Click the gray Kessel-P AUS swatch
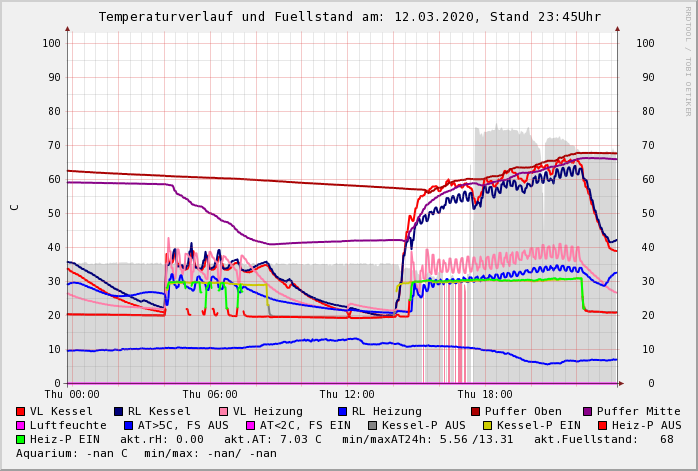This screenshot has width=698, height=471. pos(372,425)
